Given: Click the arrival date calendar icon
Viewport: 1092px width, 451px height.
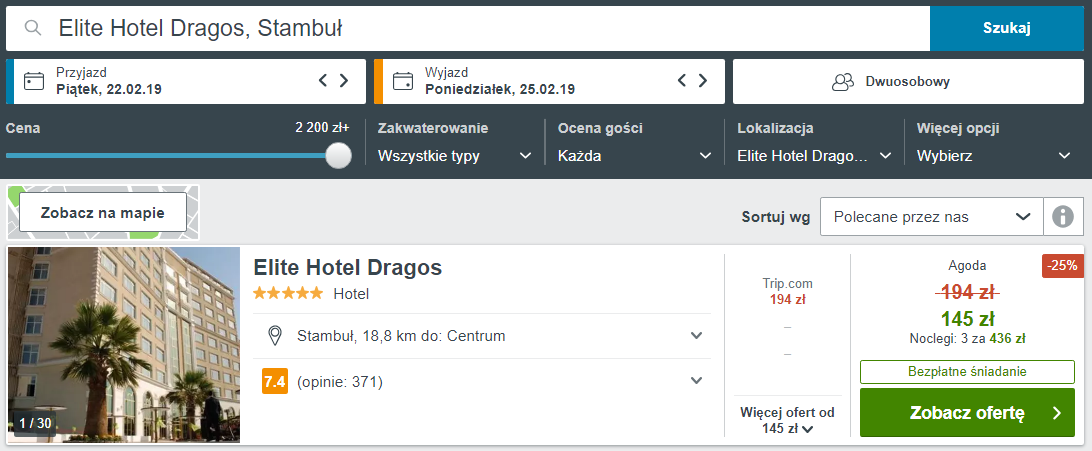Looking at the screenshot, I should 34,81.
